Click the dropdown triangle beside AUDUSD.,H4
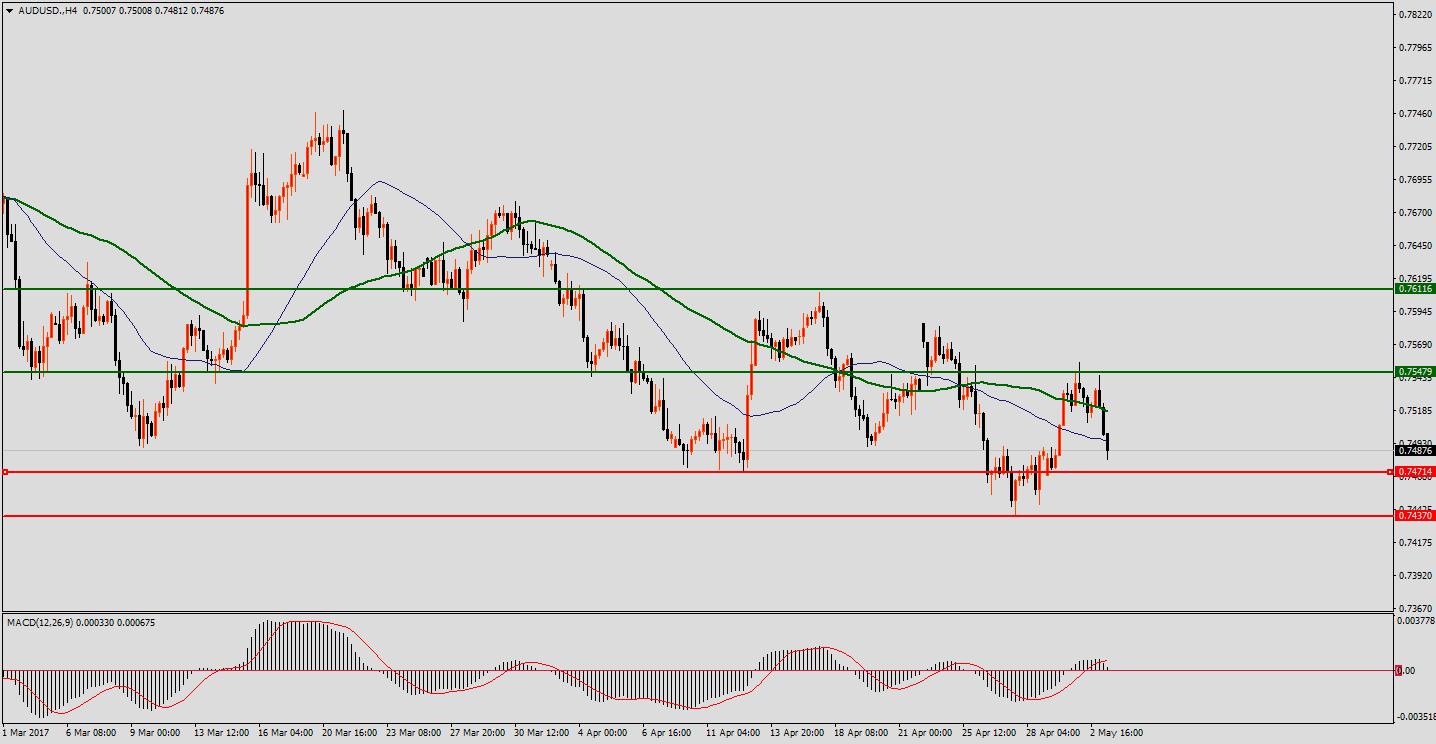 [x=10, y=11]
